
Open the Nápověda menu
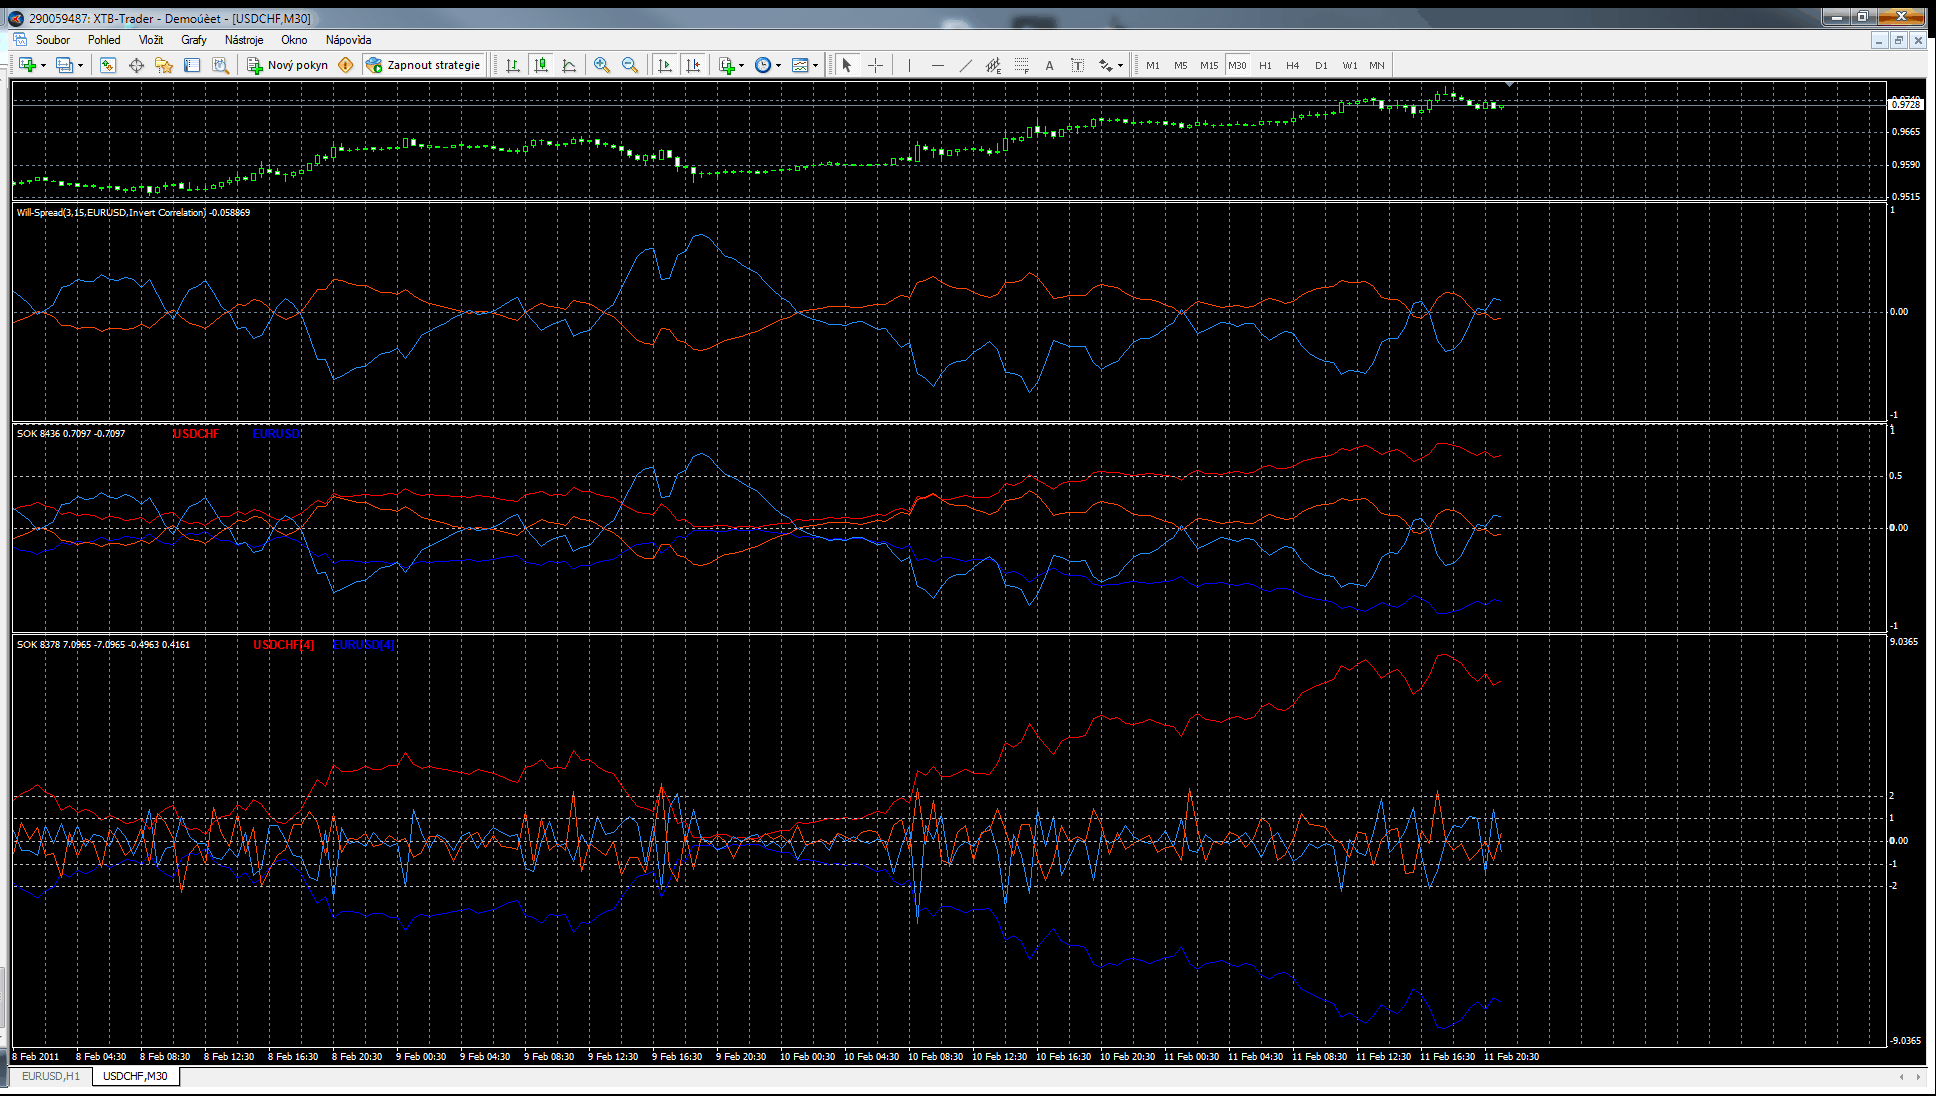pos(348,40)
